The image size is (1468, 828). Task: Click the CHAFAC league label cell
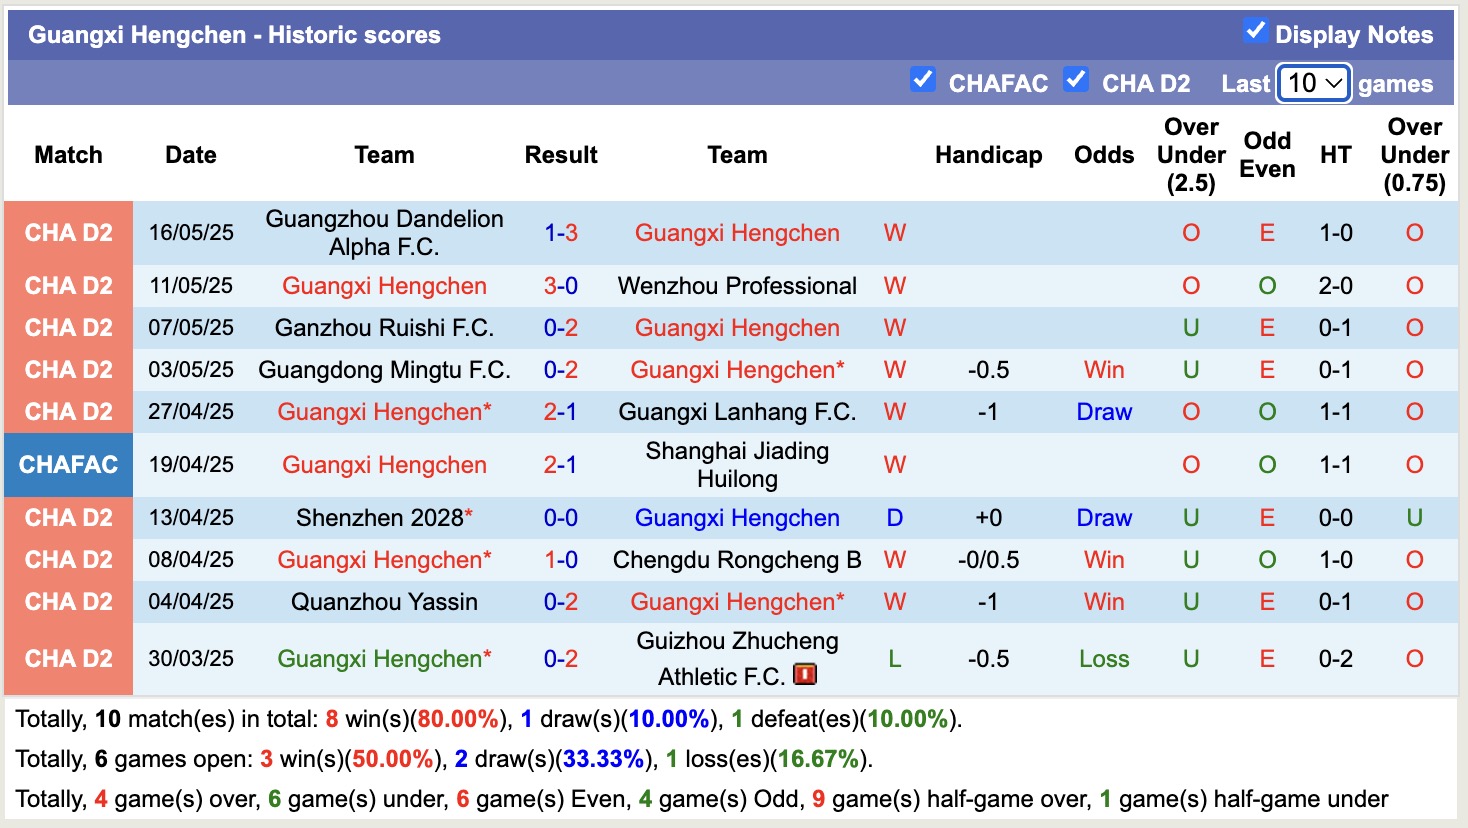click(68, 465)
